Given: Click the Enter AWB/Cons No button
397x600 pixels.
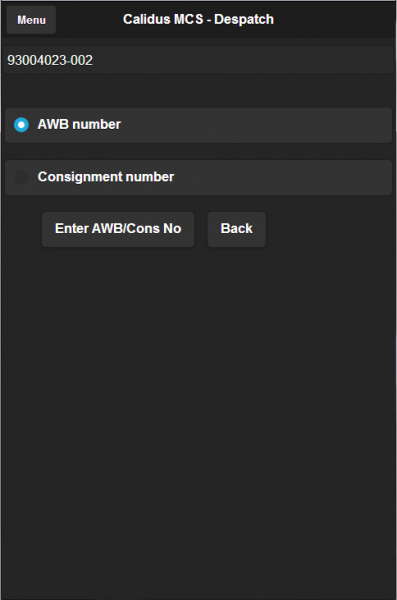Looking at the screenshot, I should pos(118,229).
